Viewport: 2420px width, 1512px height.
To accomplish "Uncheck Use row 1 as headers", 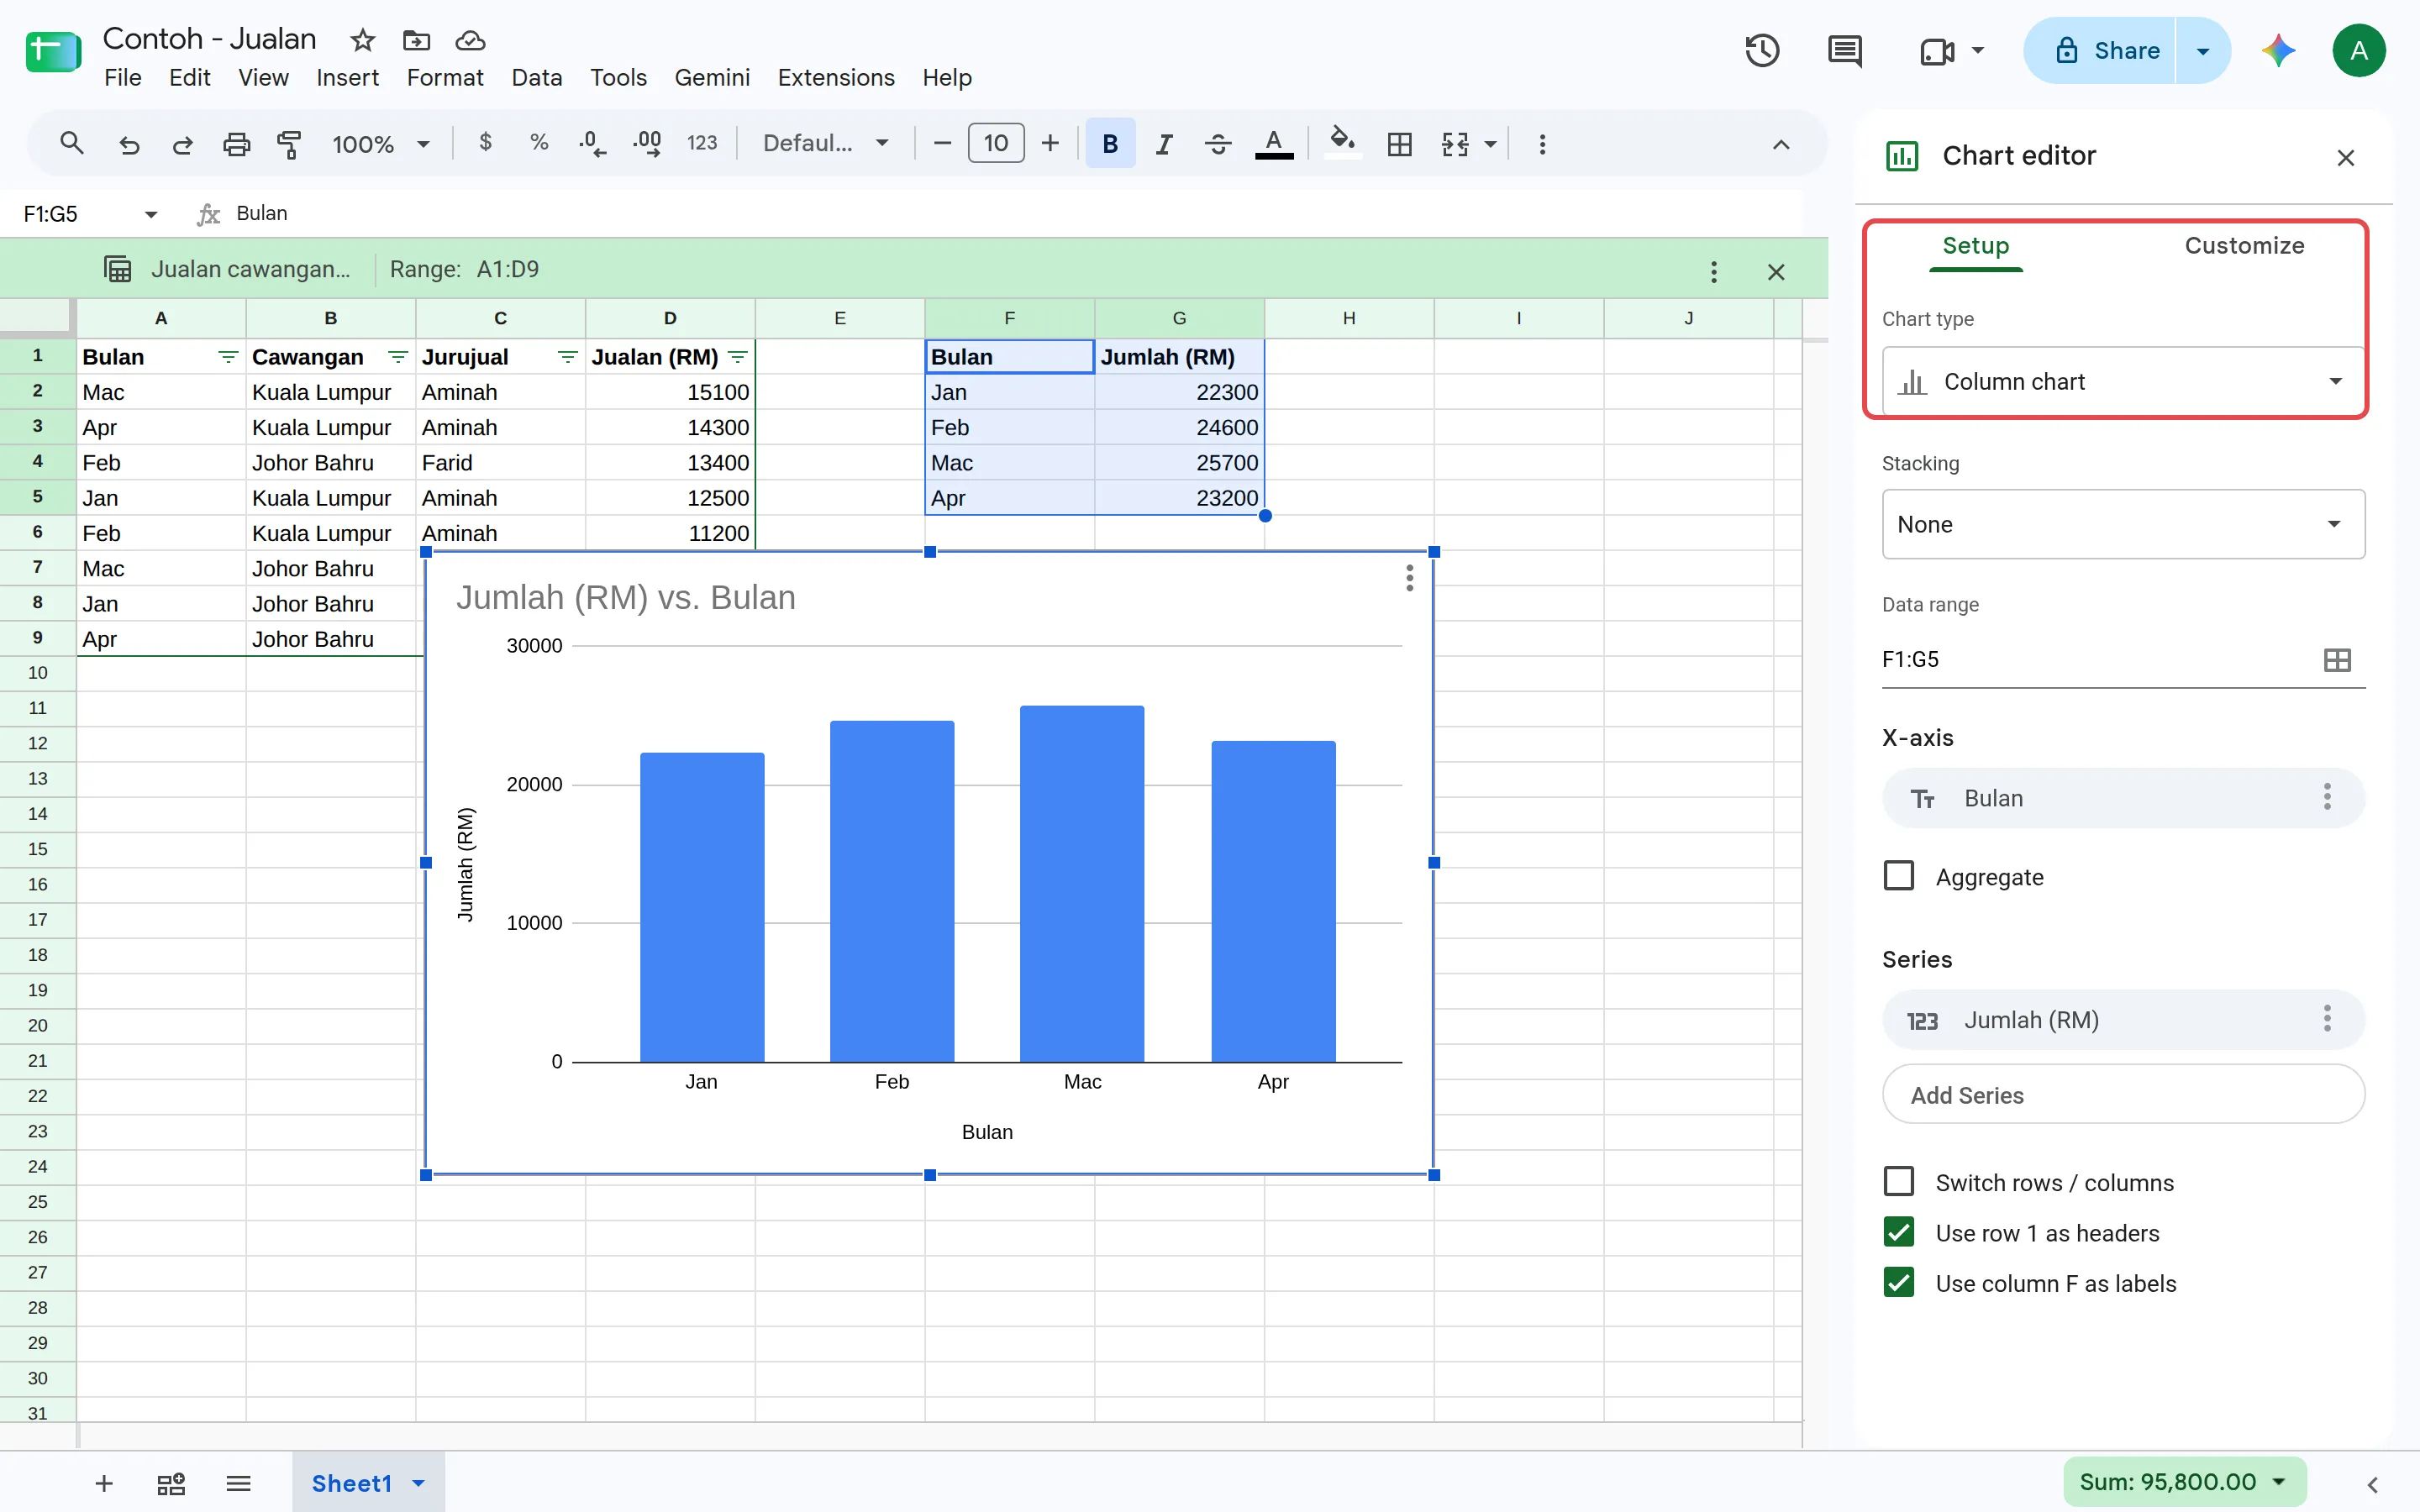I will tap(1898, 1232).
